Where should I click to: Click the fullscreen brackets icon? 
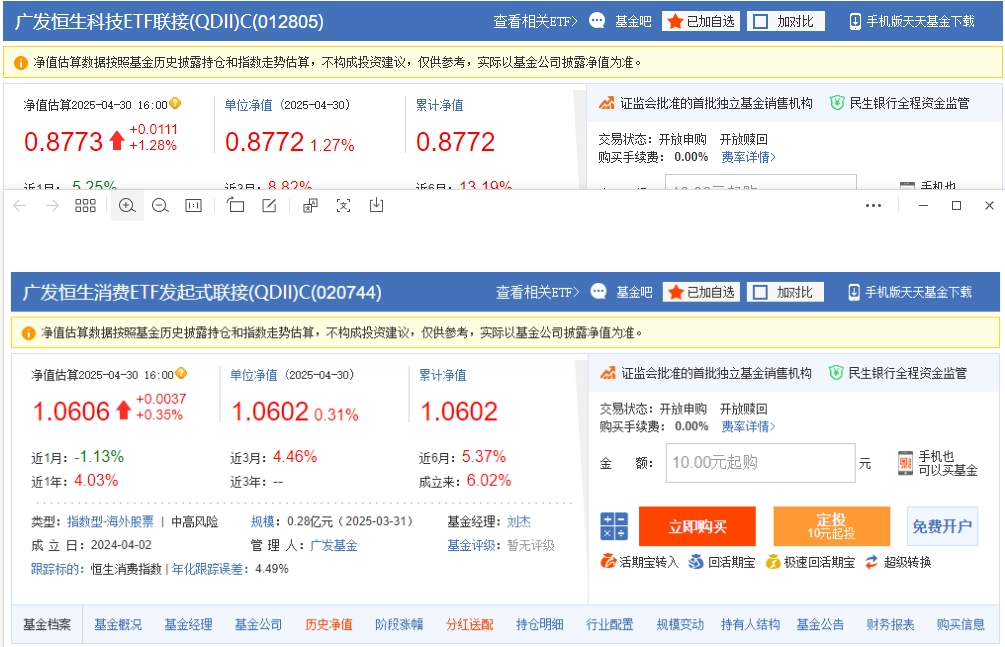(x=344, y=206)
